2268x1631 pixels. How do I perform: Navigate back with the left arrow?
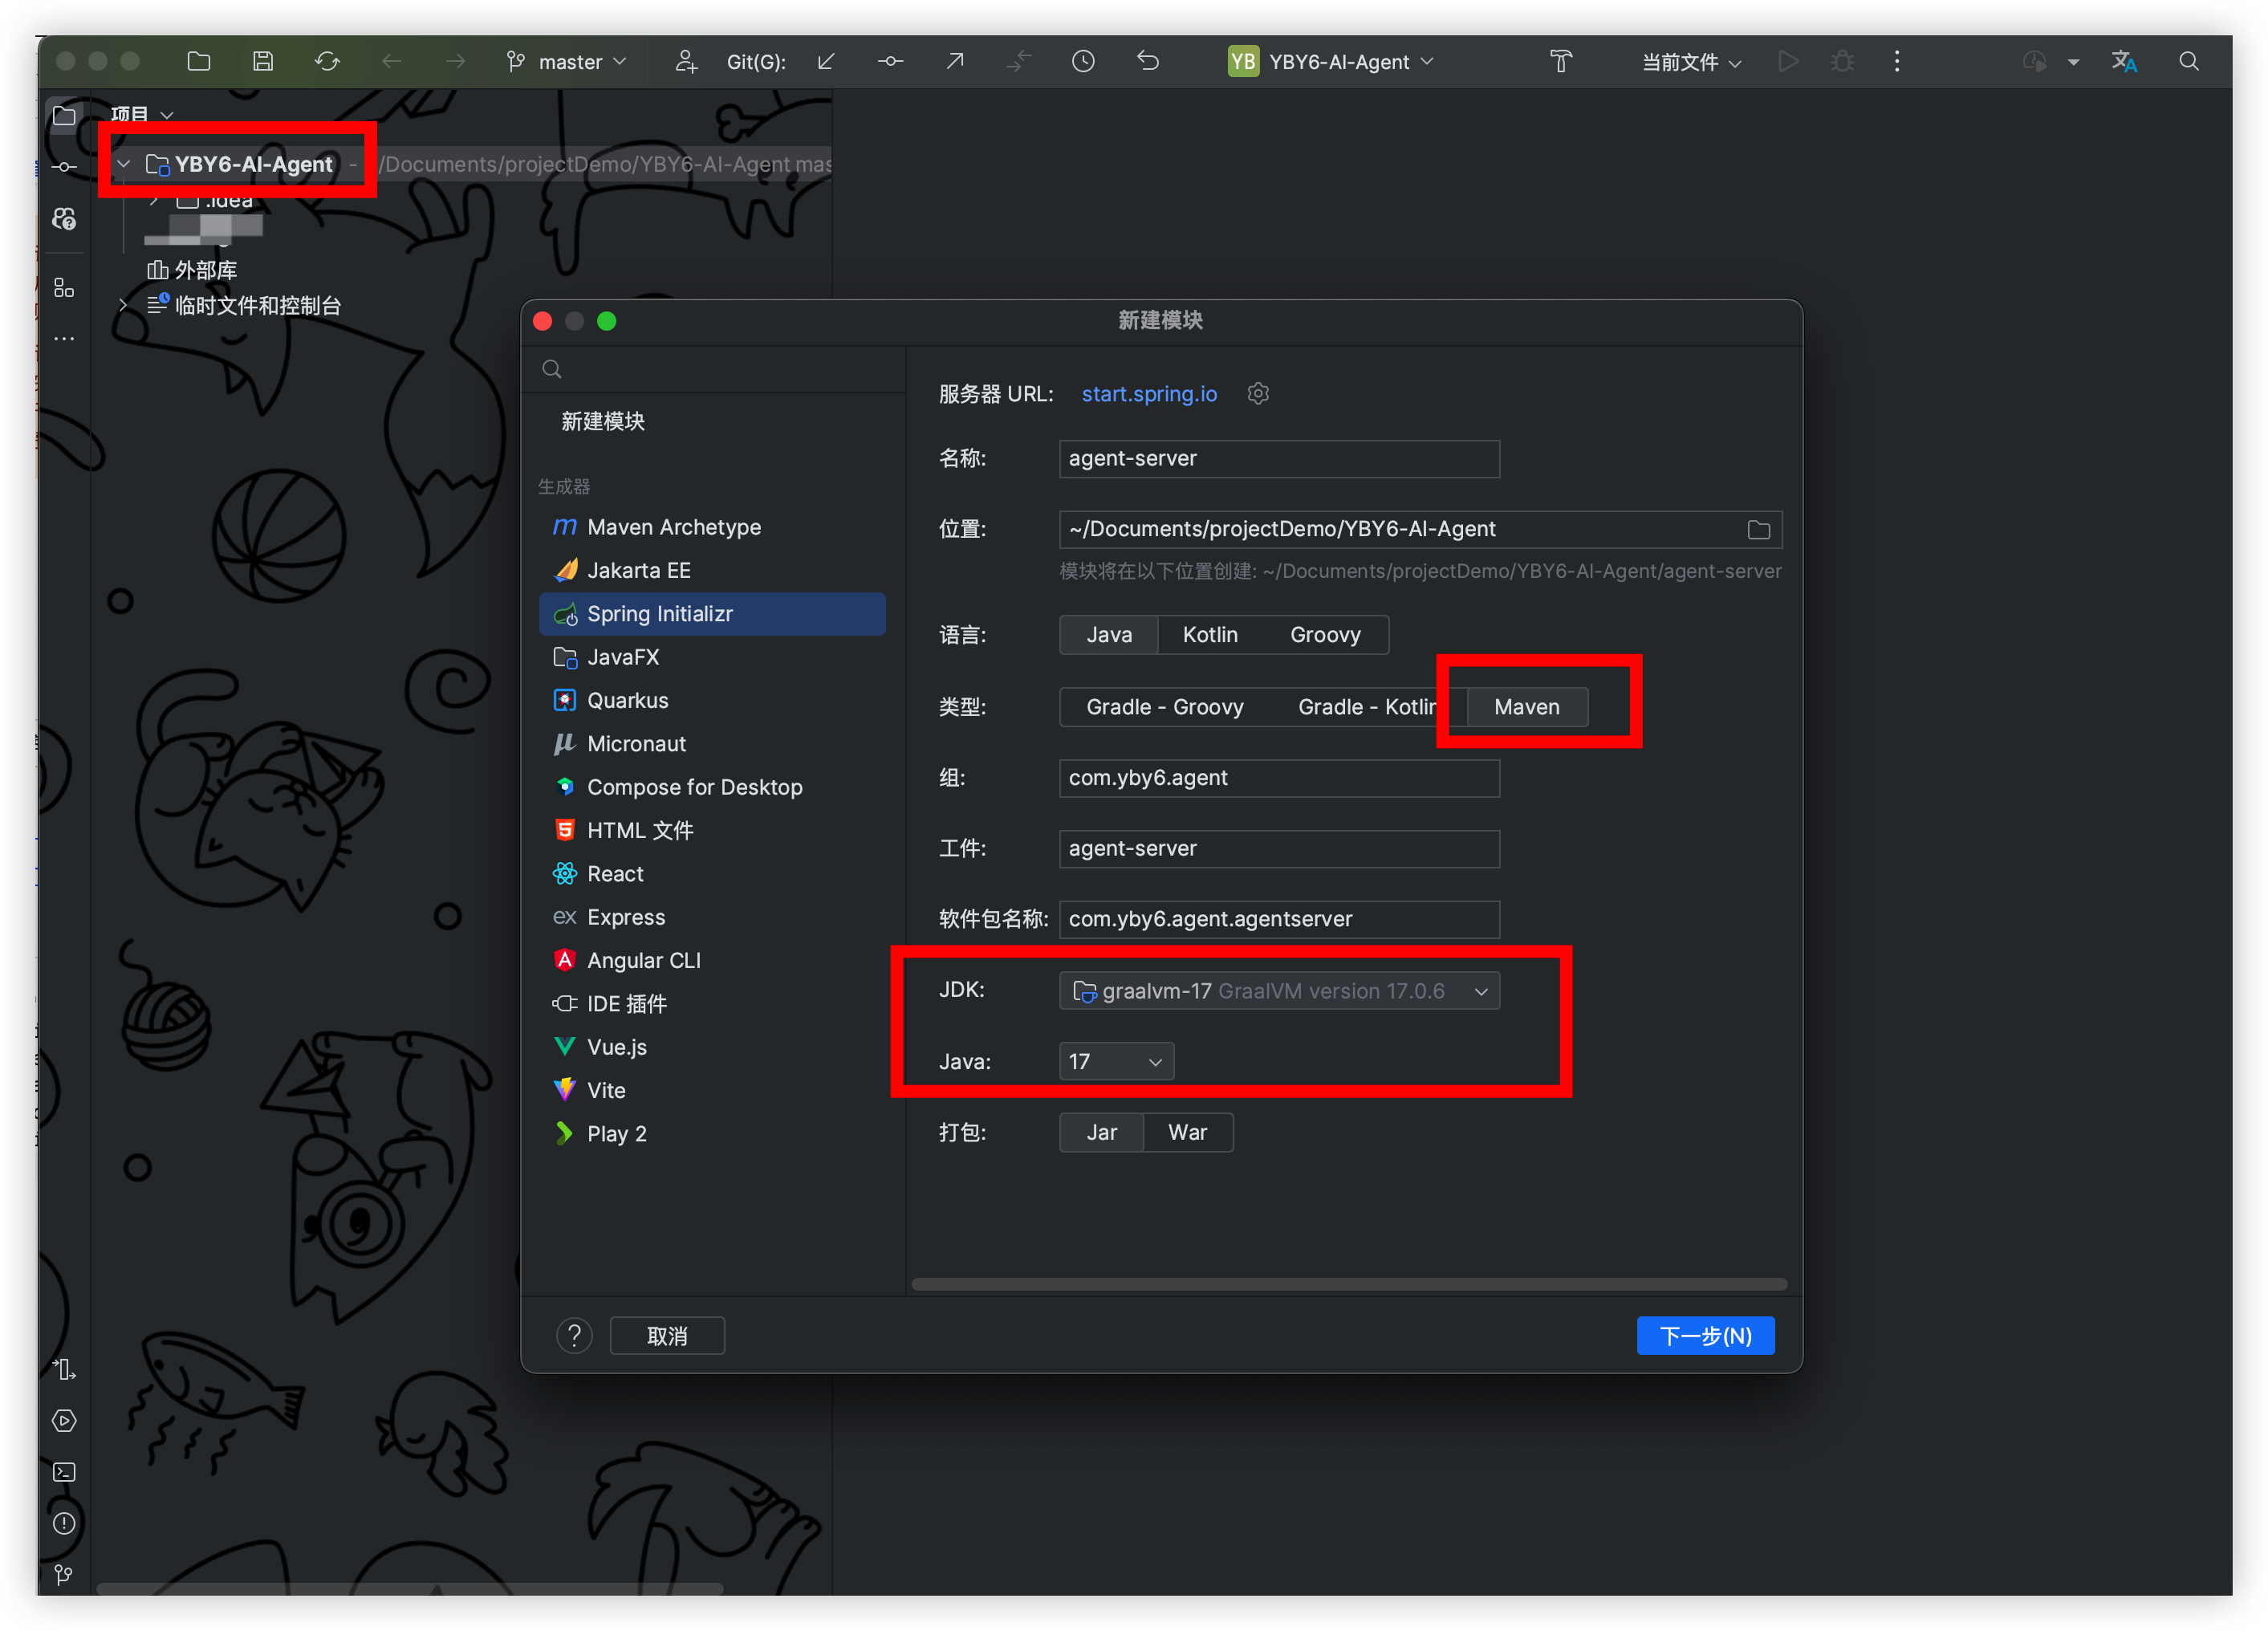[x=391, y=61]
